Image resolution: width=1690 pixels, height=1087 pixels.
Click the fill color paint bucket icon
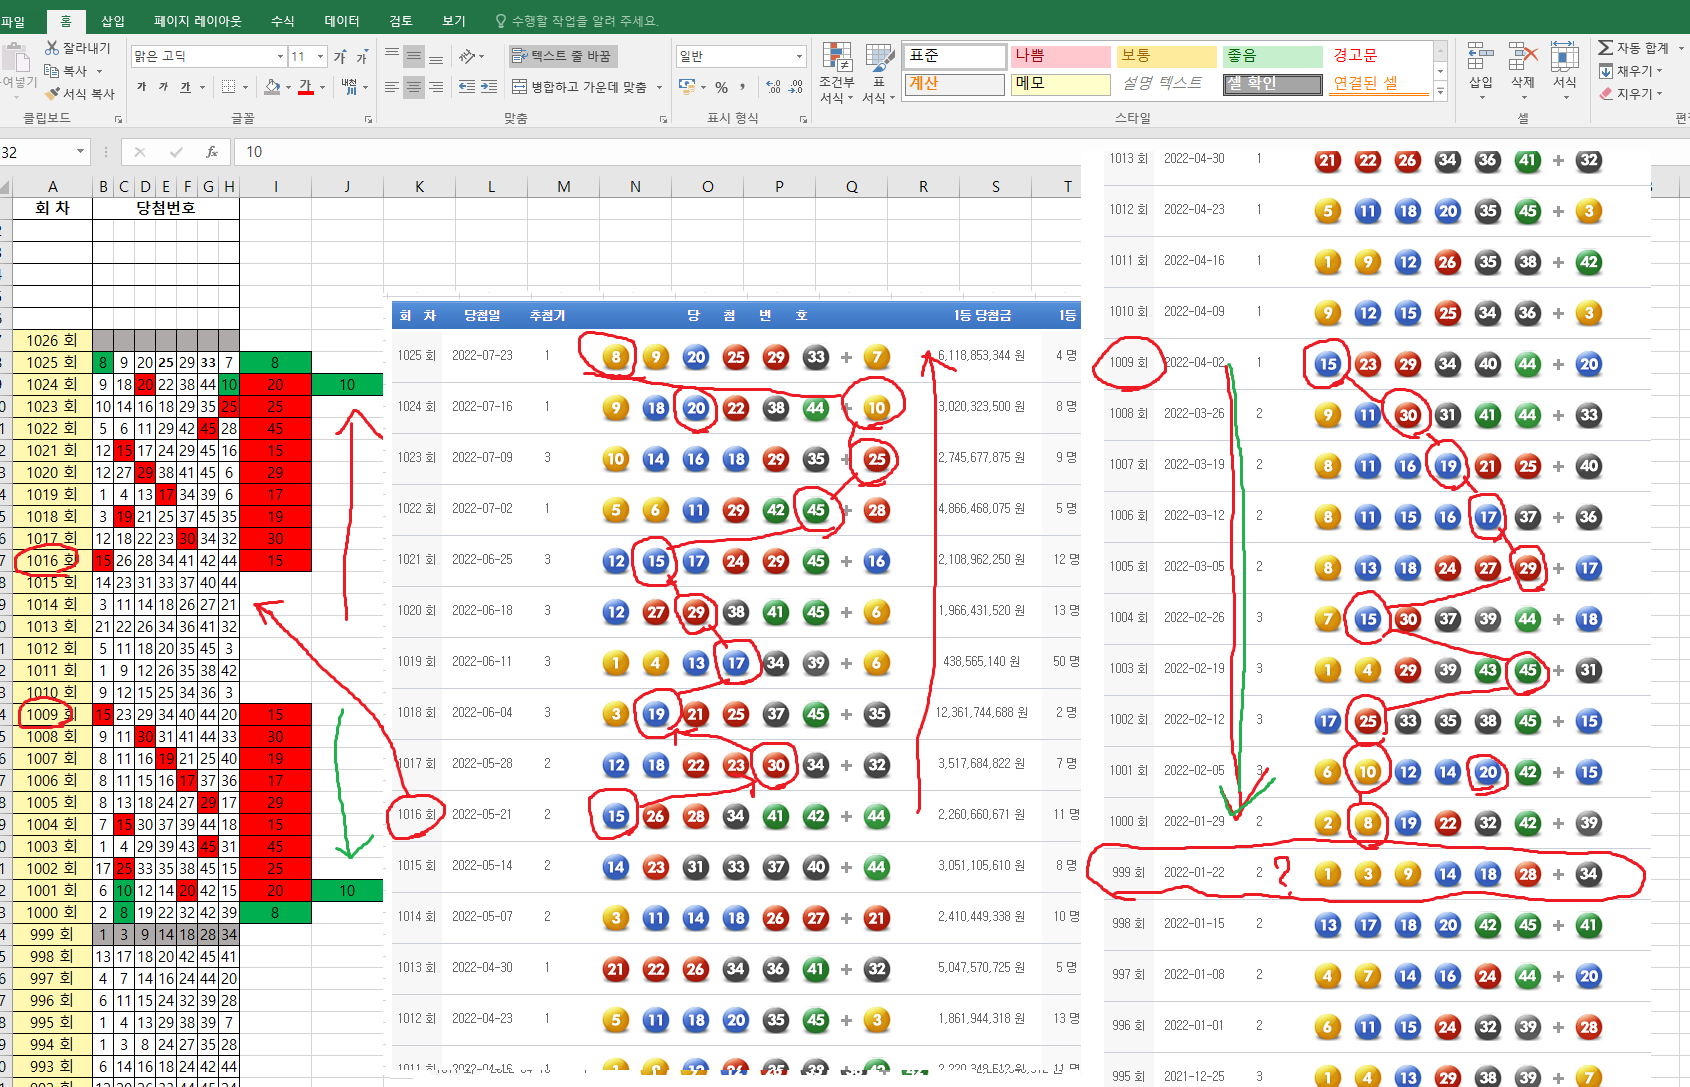272,88
